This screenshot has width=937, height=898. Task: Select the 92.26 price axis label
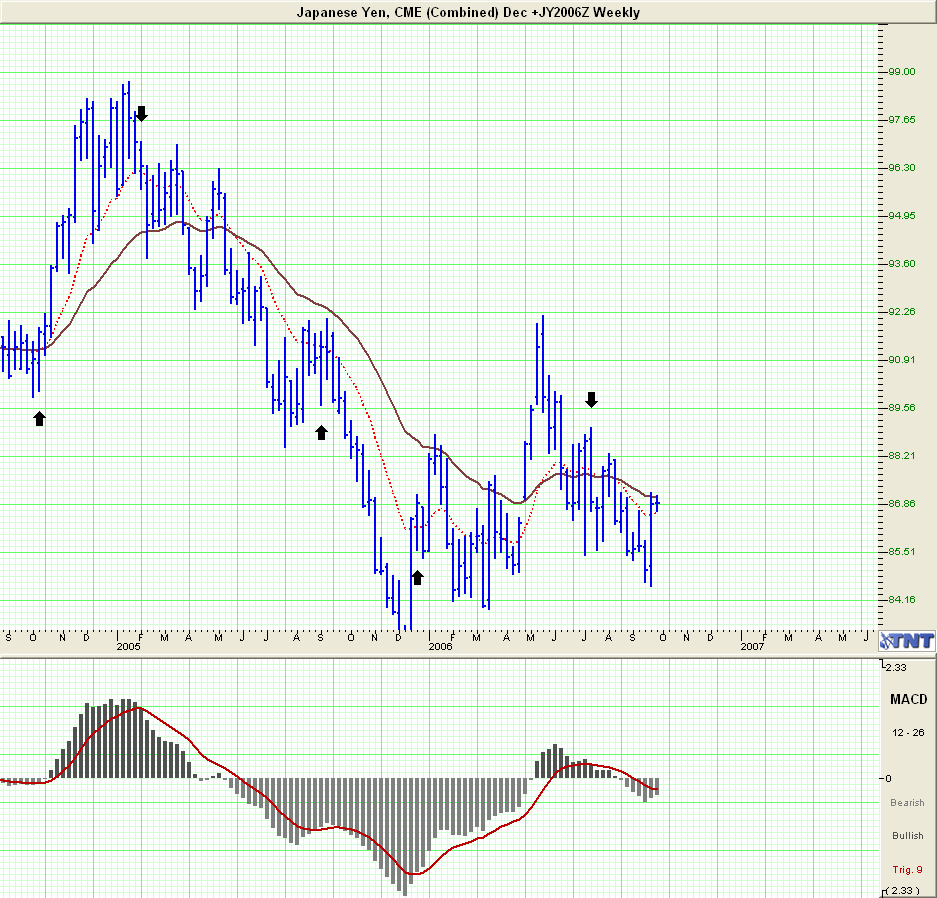[902, 312]
